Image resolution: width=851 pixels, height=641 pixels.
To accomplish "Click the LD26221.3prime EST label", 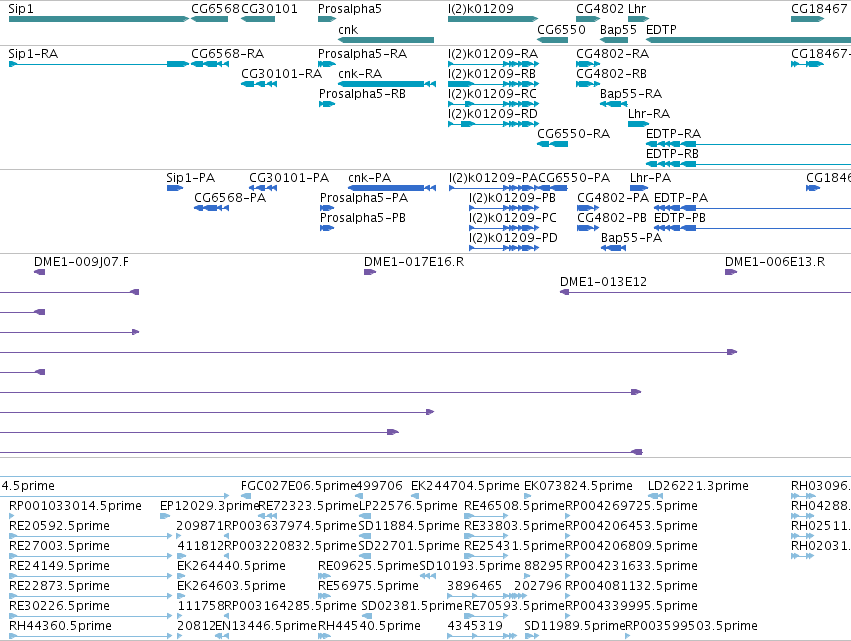I will (x=698, y=486).
